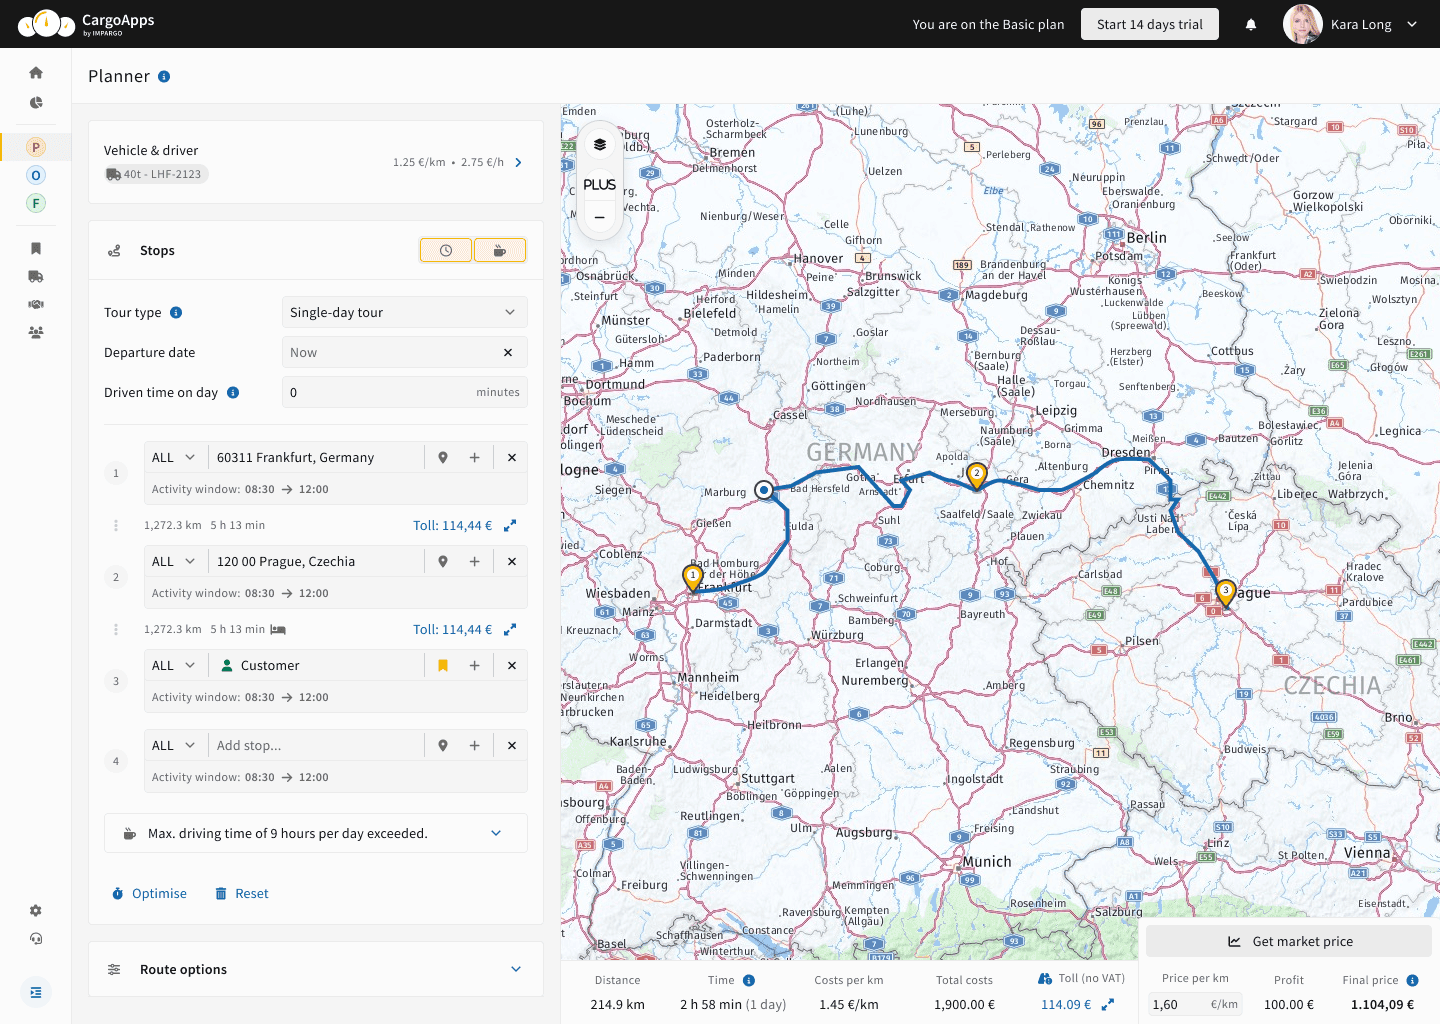Add a stop after Prague with the plus icon
Viewport: 1440px width, 1024px height.
coord(475,561)
